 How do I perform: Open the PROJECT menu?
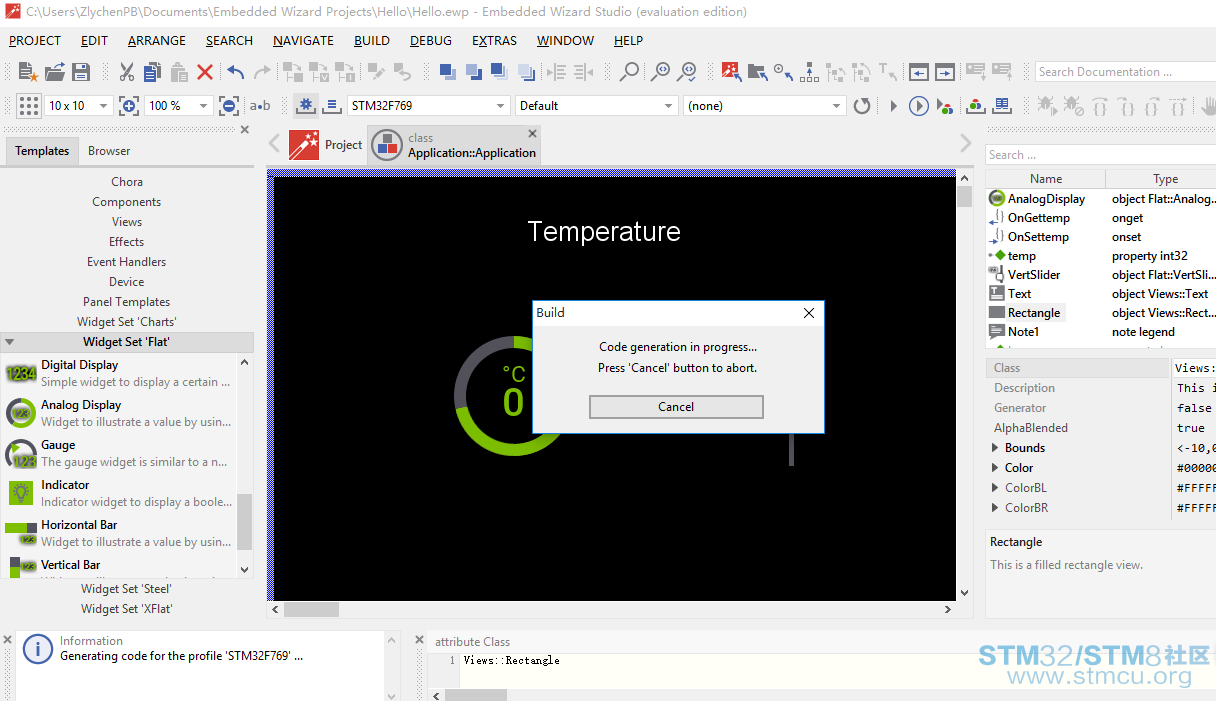coord(35,41)
